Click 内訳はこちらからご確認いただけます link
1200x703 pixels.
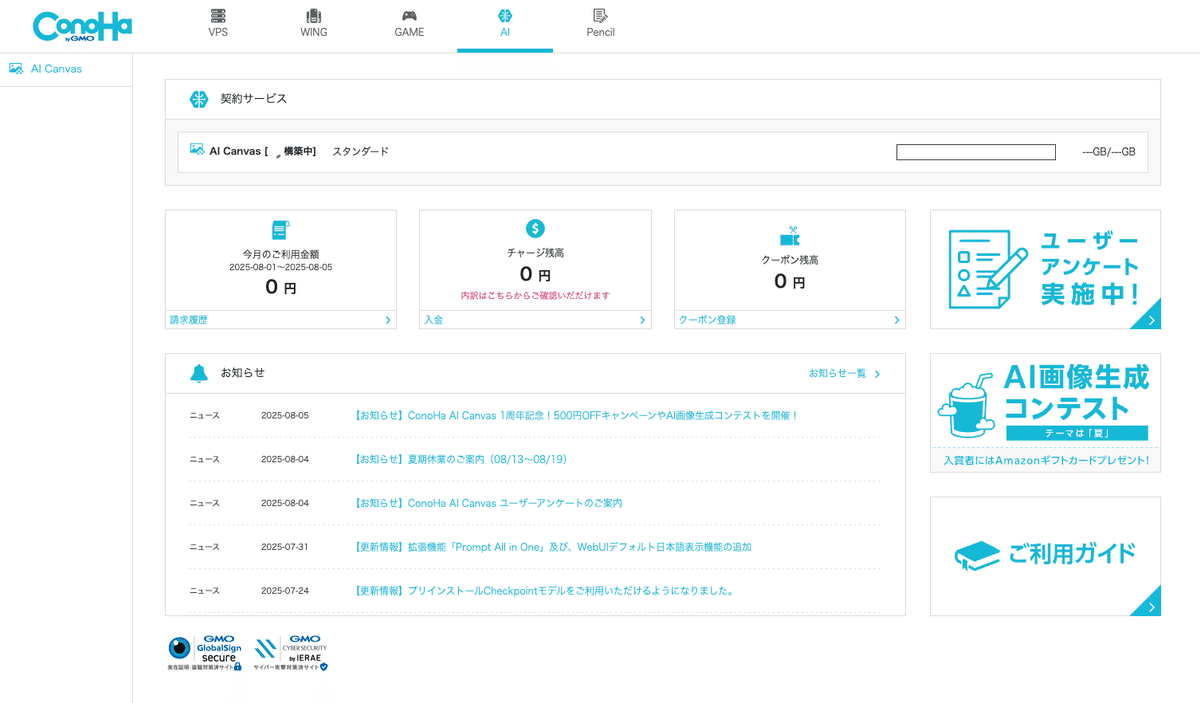(x=535, y=296)
